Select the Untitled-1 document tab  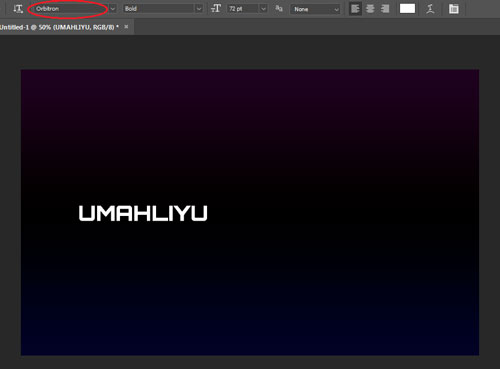(59, 27)
